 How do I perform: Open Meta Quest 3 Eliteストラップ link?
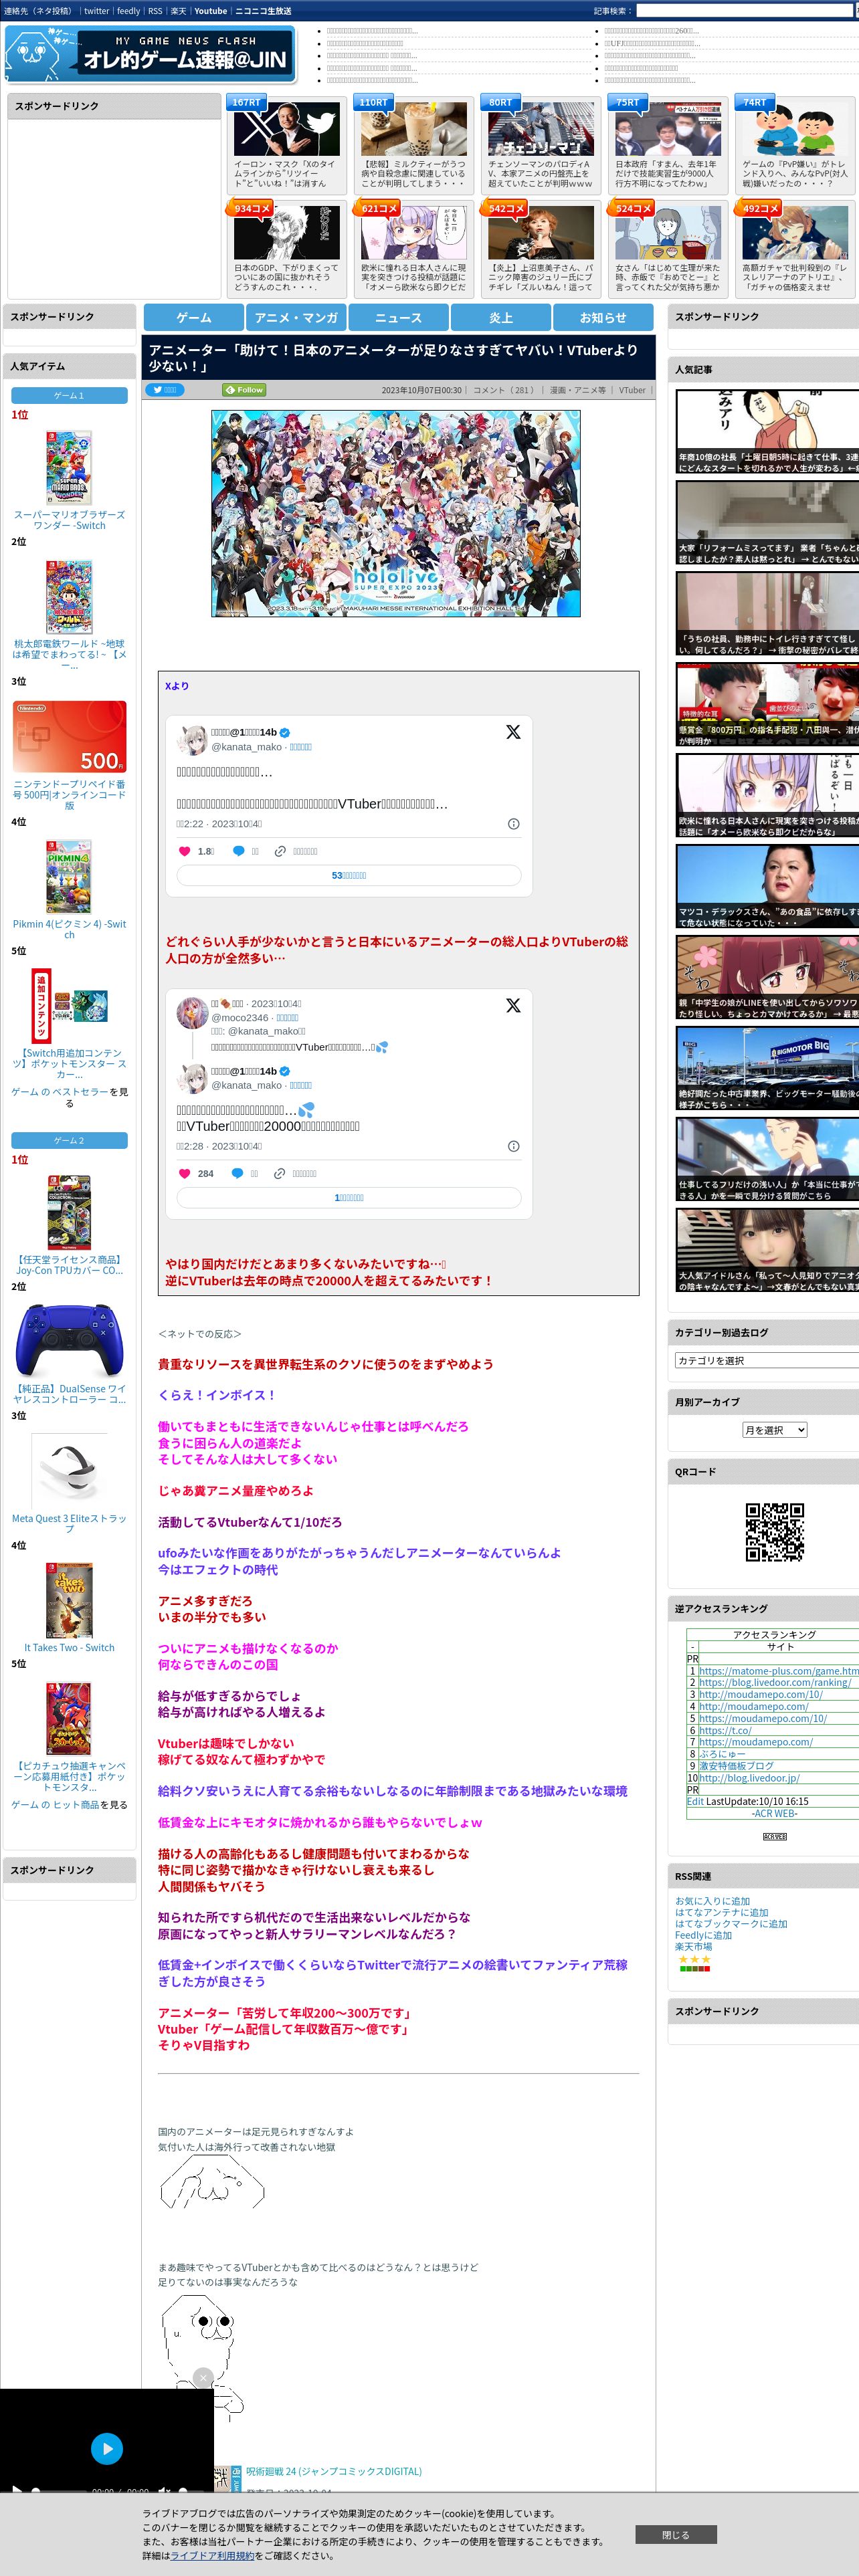point(69,1523)
